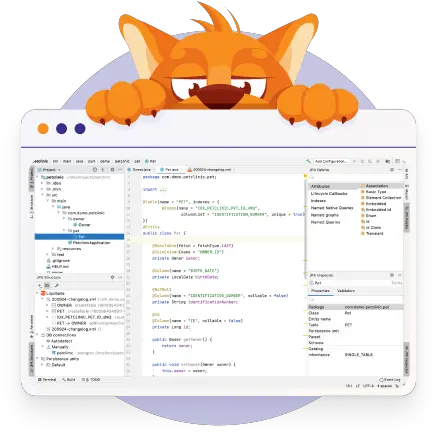
Task: Open the Project view dropdown
Action: [x=49, y=170]
